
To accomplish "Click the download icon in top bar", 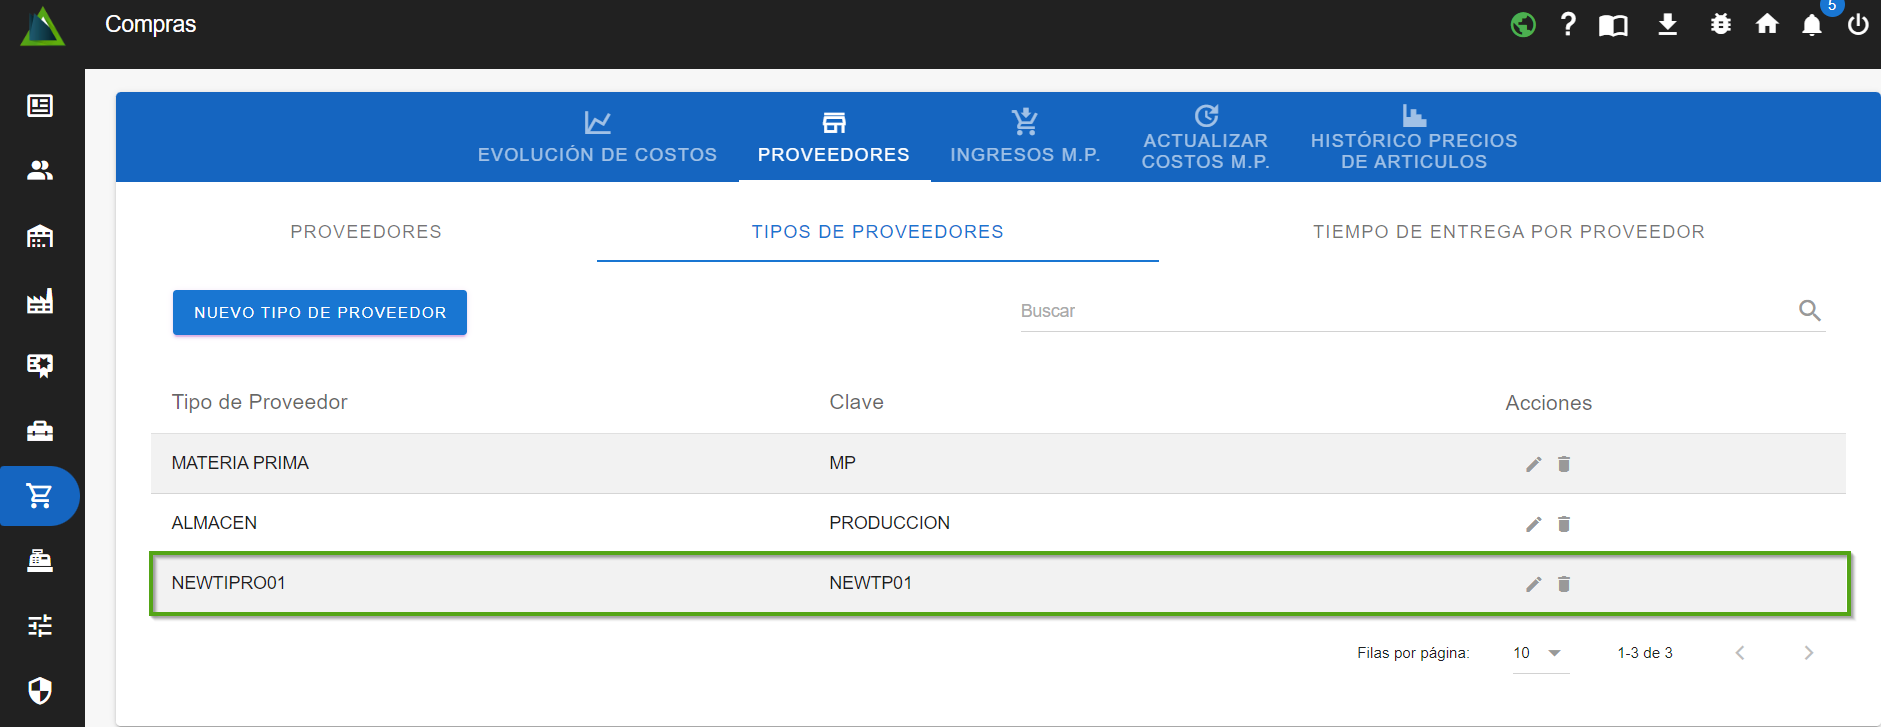I will [1667, 24].
